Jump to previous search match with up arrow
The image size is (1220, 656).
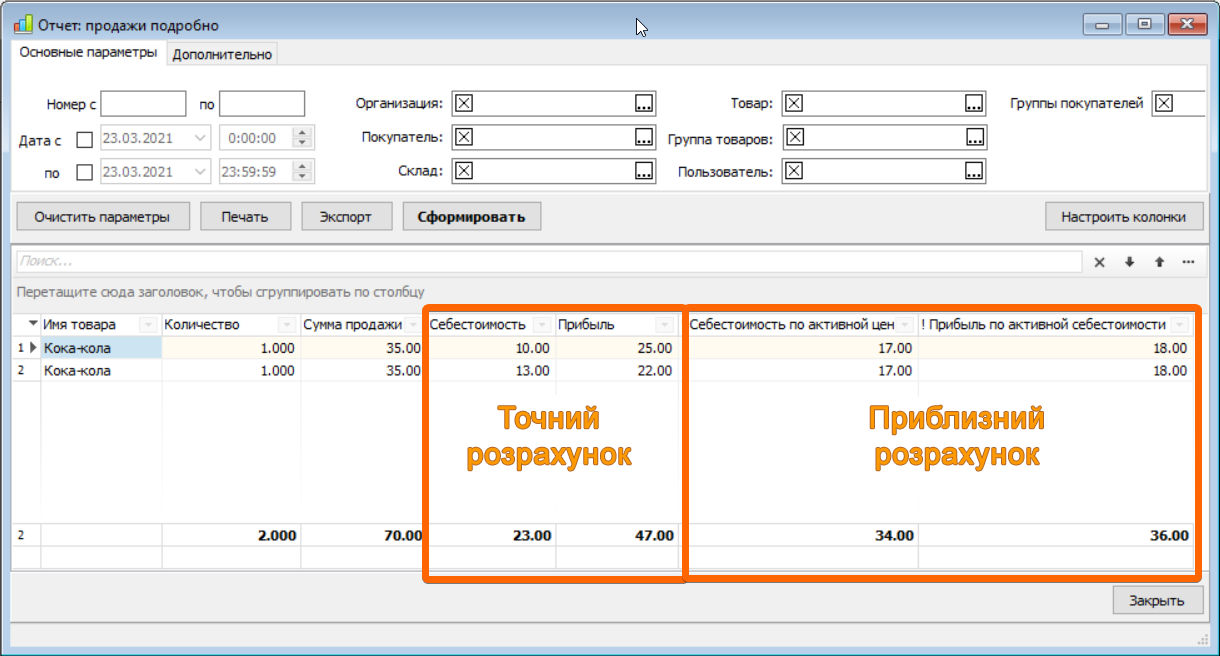(x=1159, y=262)
